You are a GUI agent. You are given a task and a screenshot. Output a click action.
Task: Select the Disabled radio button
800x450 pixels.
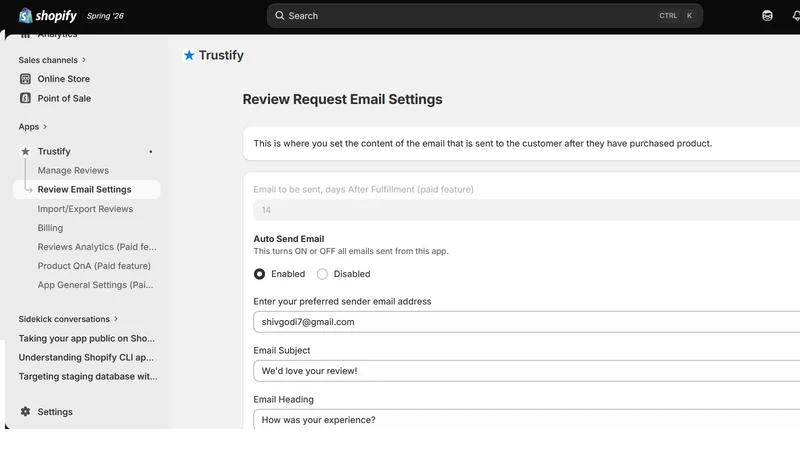coord(322,274)
